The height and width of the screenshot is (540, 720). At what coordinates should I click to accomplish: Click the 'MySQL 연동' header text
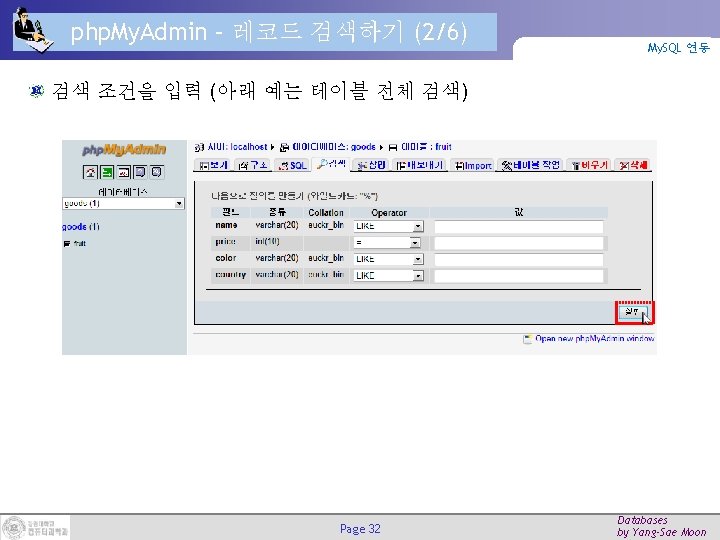[679, 48]
